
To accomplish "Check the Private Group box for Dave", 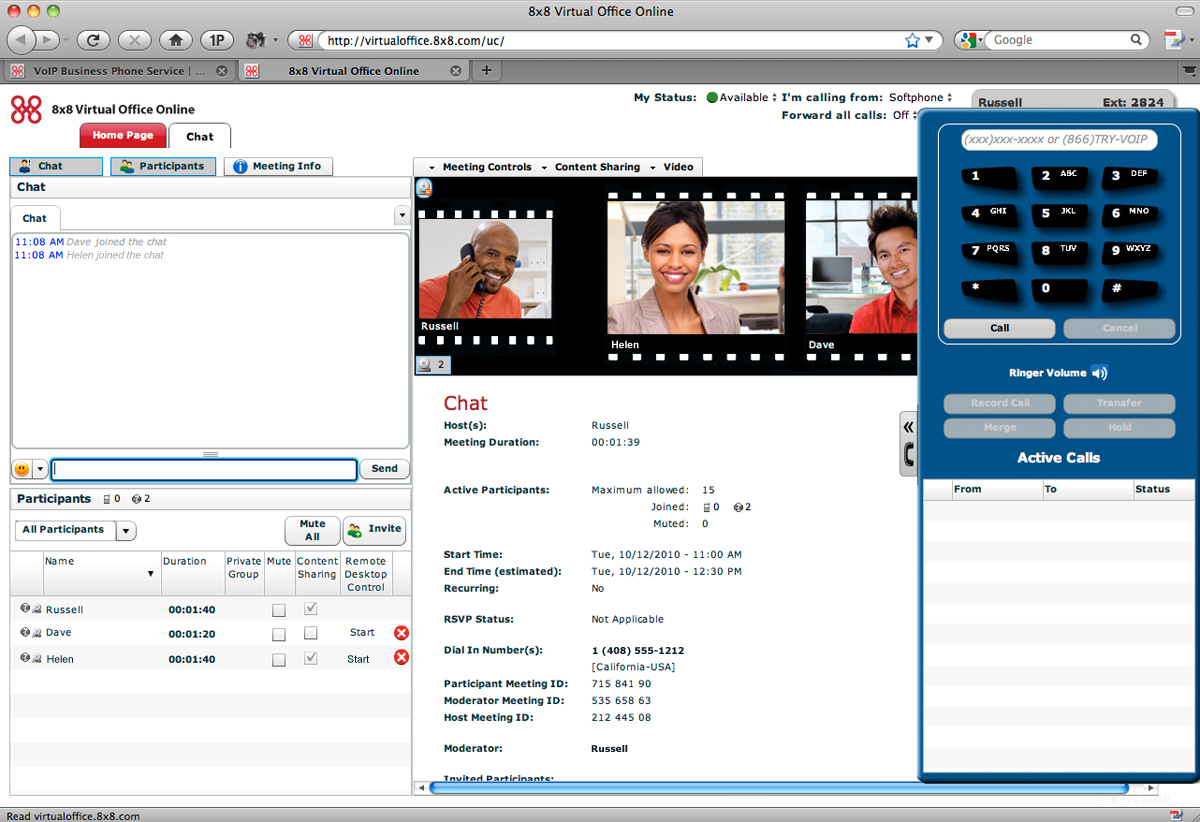I will 278,632.
